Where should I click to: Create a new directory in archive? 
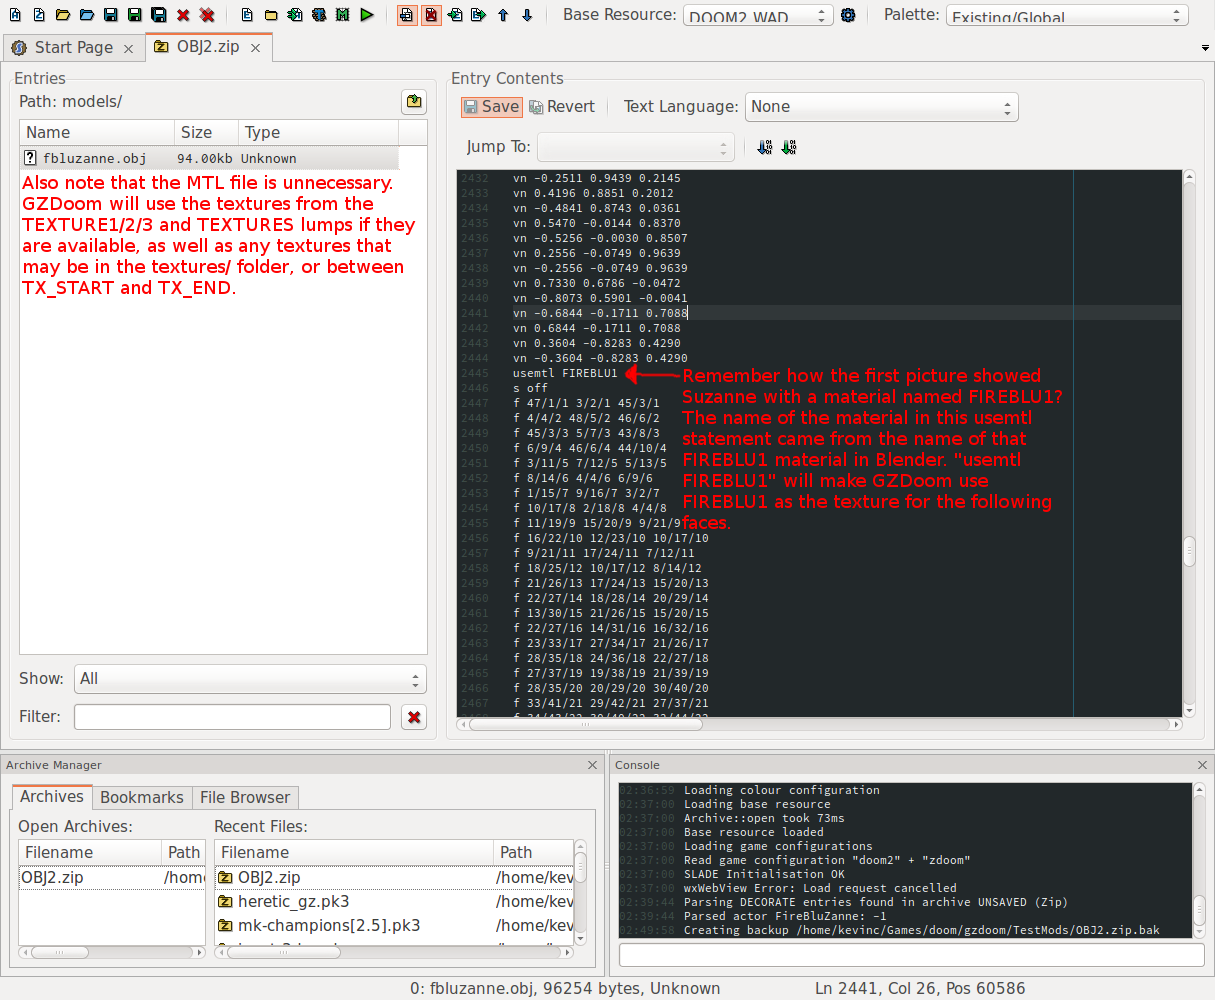[271, 15]
